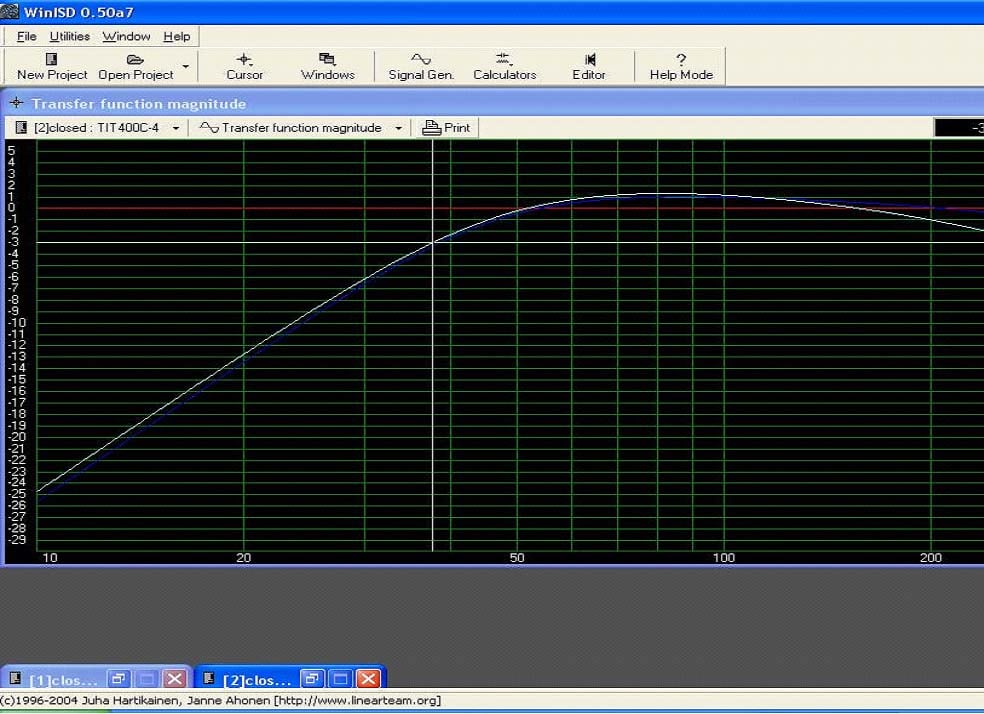The image size is (984, 714).
Task: Activate the Cursor tool
Action: point(244,61)
